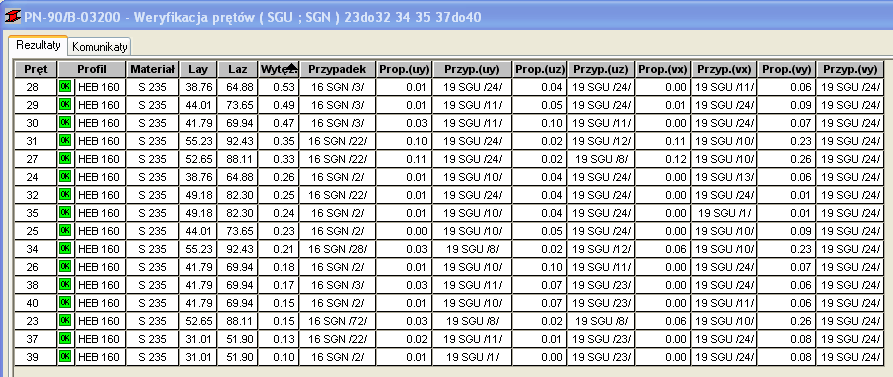Click green OK icon for bar 30
The height and width of the screenshot is (377, 893).
65,122
